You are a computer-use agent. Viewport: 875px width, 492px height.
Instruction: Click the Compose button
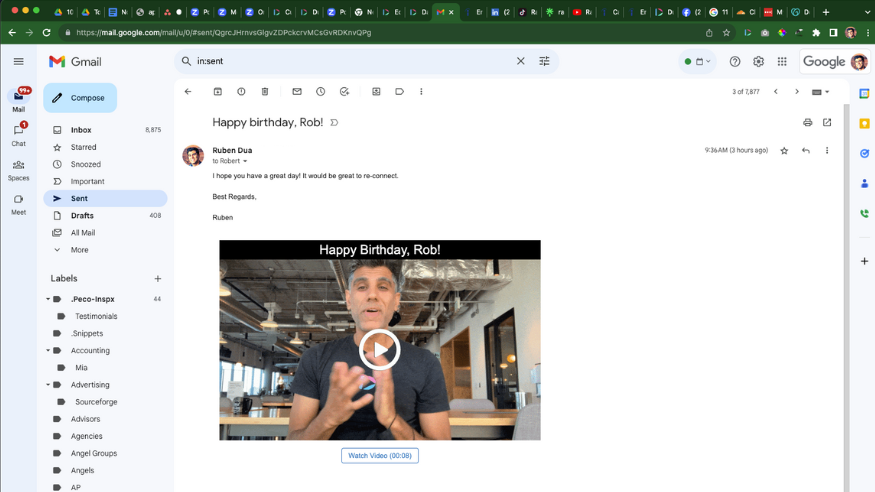pyautogui.click(x=80, y=98)
